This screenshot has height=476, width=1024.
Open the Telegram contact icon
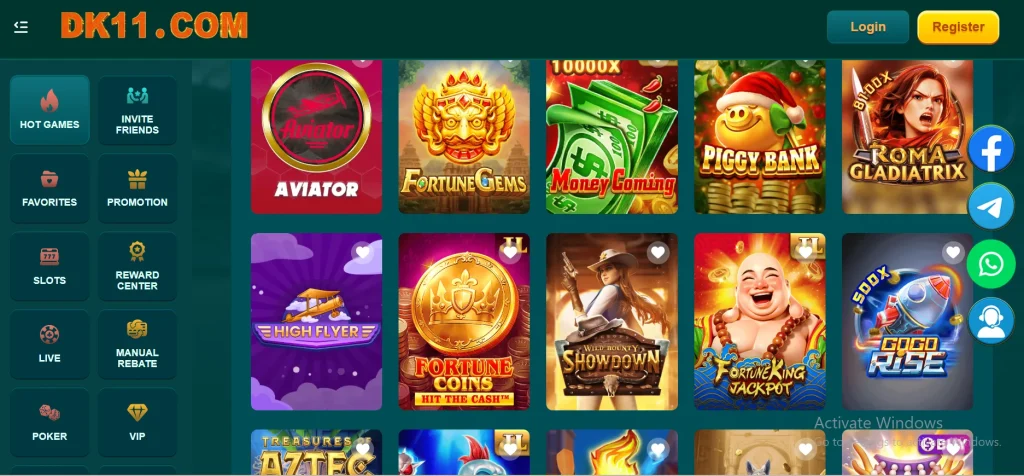[991, 206]
